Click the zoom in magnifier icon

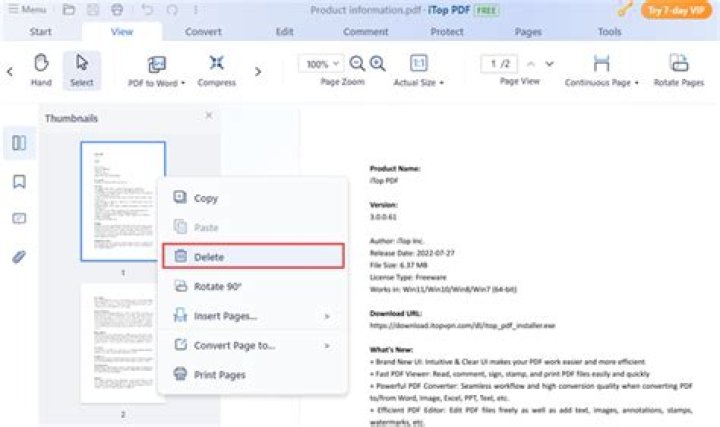377,63
